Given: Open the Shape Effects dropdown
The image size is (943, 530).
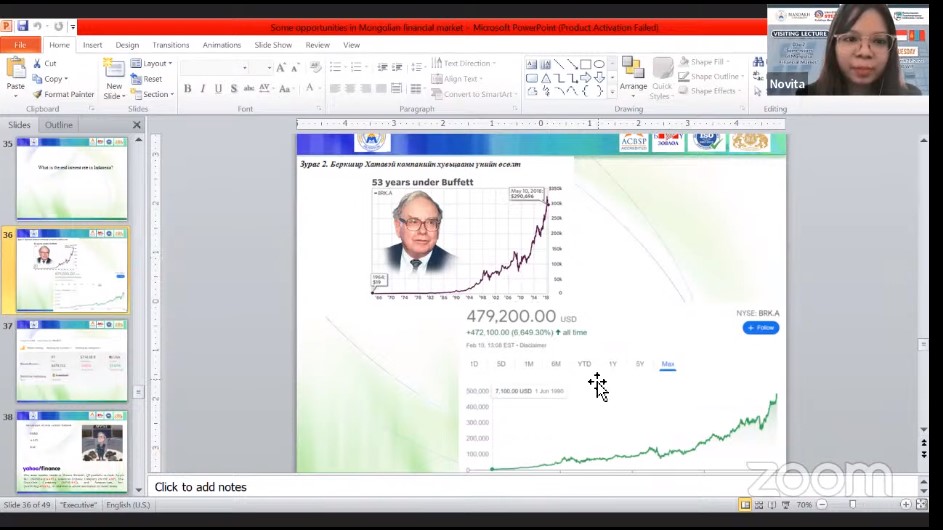Looking at the screenshot, I should (710, 91).
